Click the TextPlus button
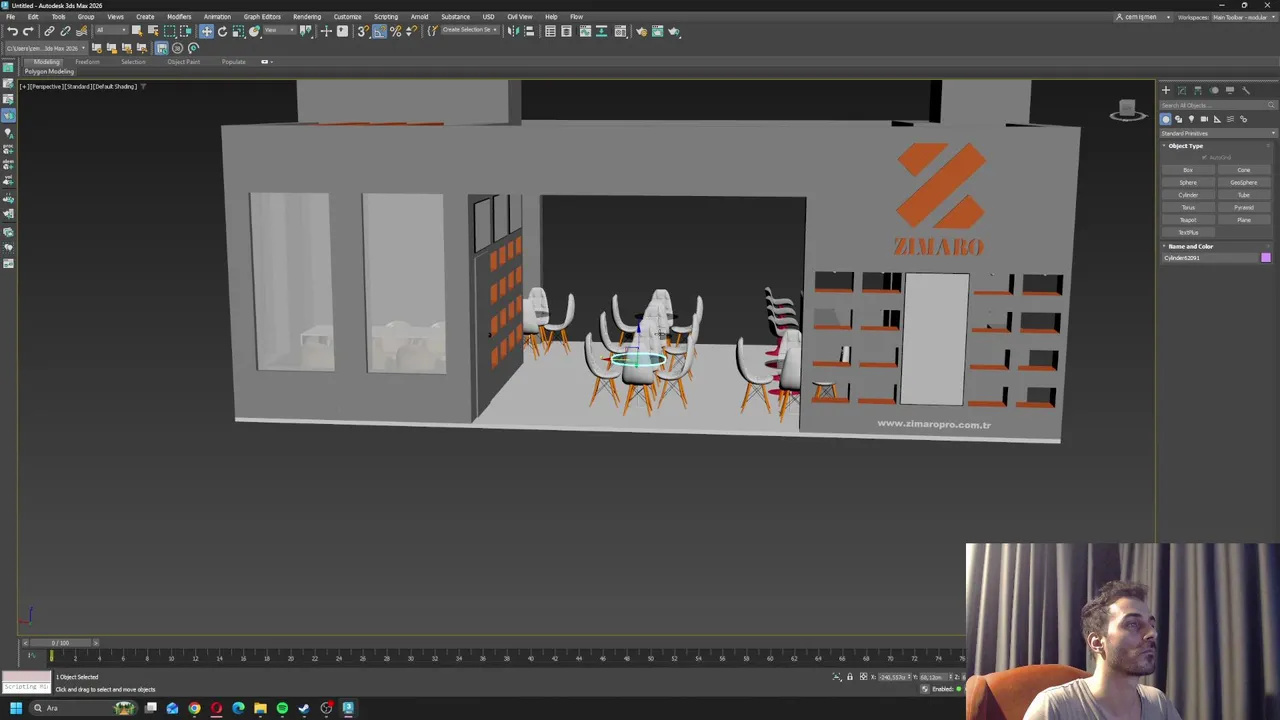 pyautogui.click(x=1188, y=232)
